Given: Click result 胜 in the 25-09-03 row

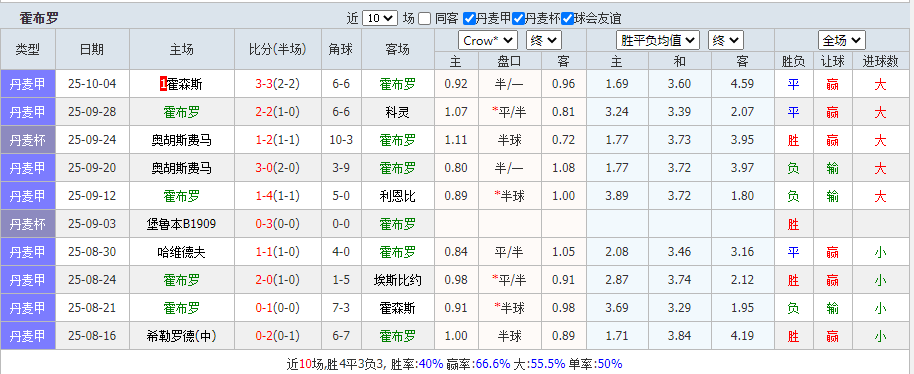Looking at the screenshot, I should 793,224.
